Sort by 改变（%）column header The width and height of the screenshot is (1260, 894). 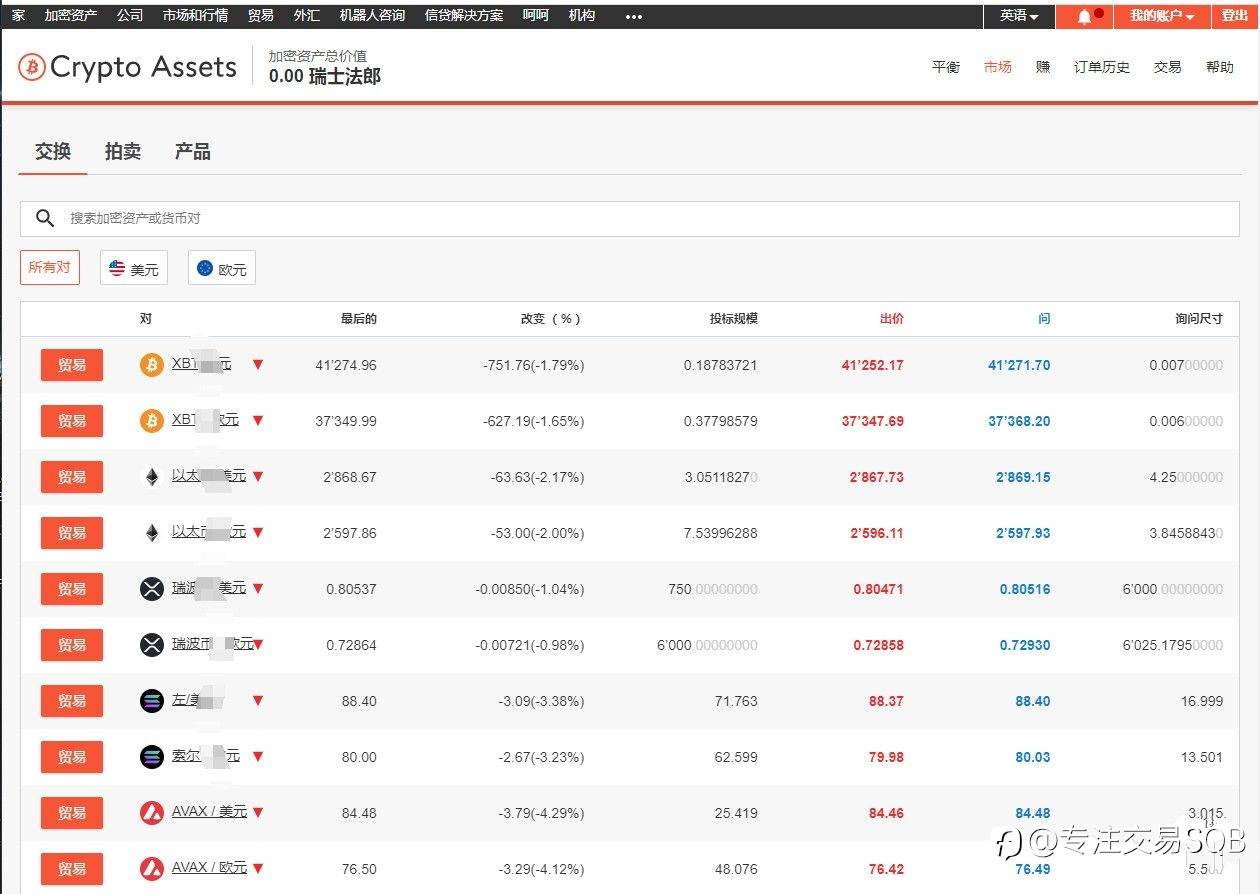click(551, 319)
